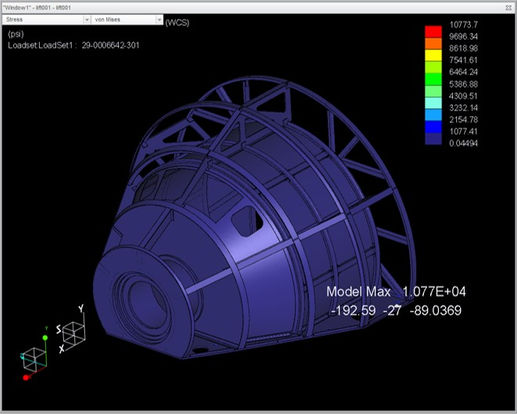Select the legend value 7541.61

click(x=463, y=60)
